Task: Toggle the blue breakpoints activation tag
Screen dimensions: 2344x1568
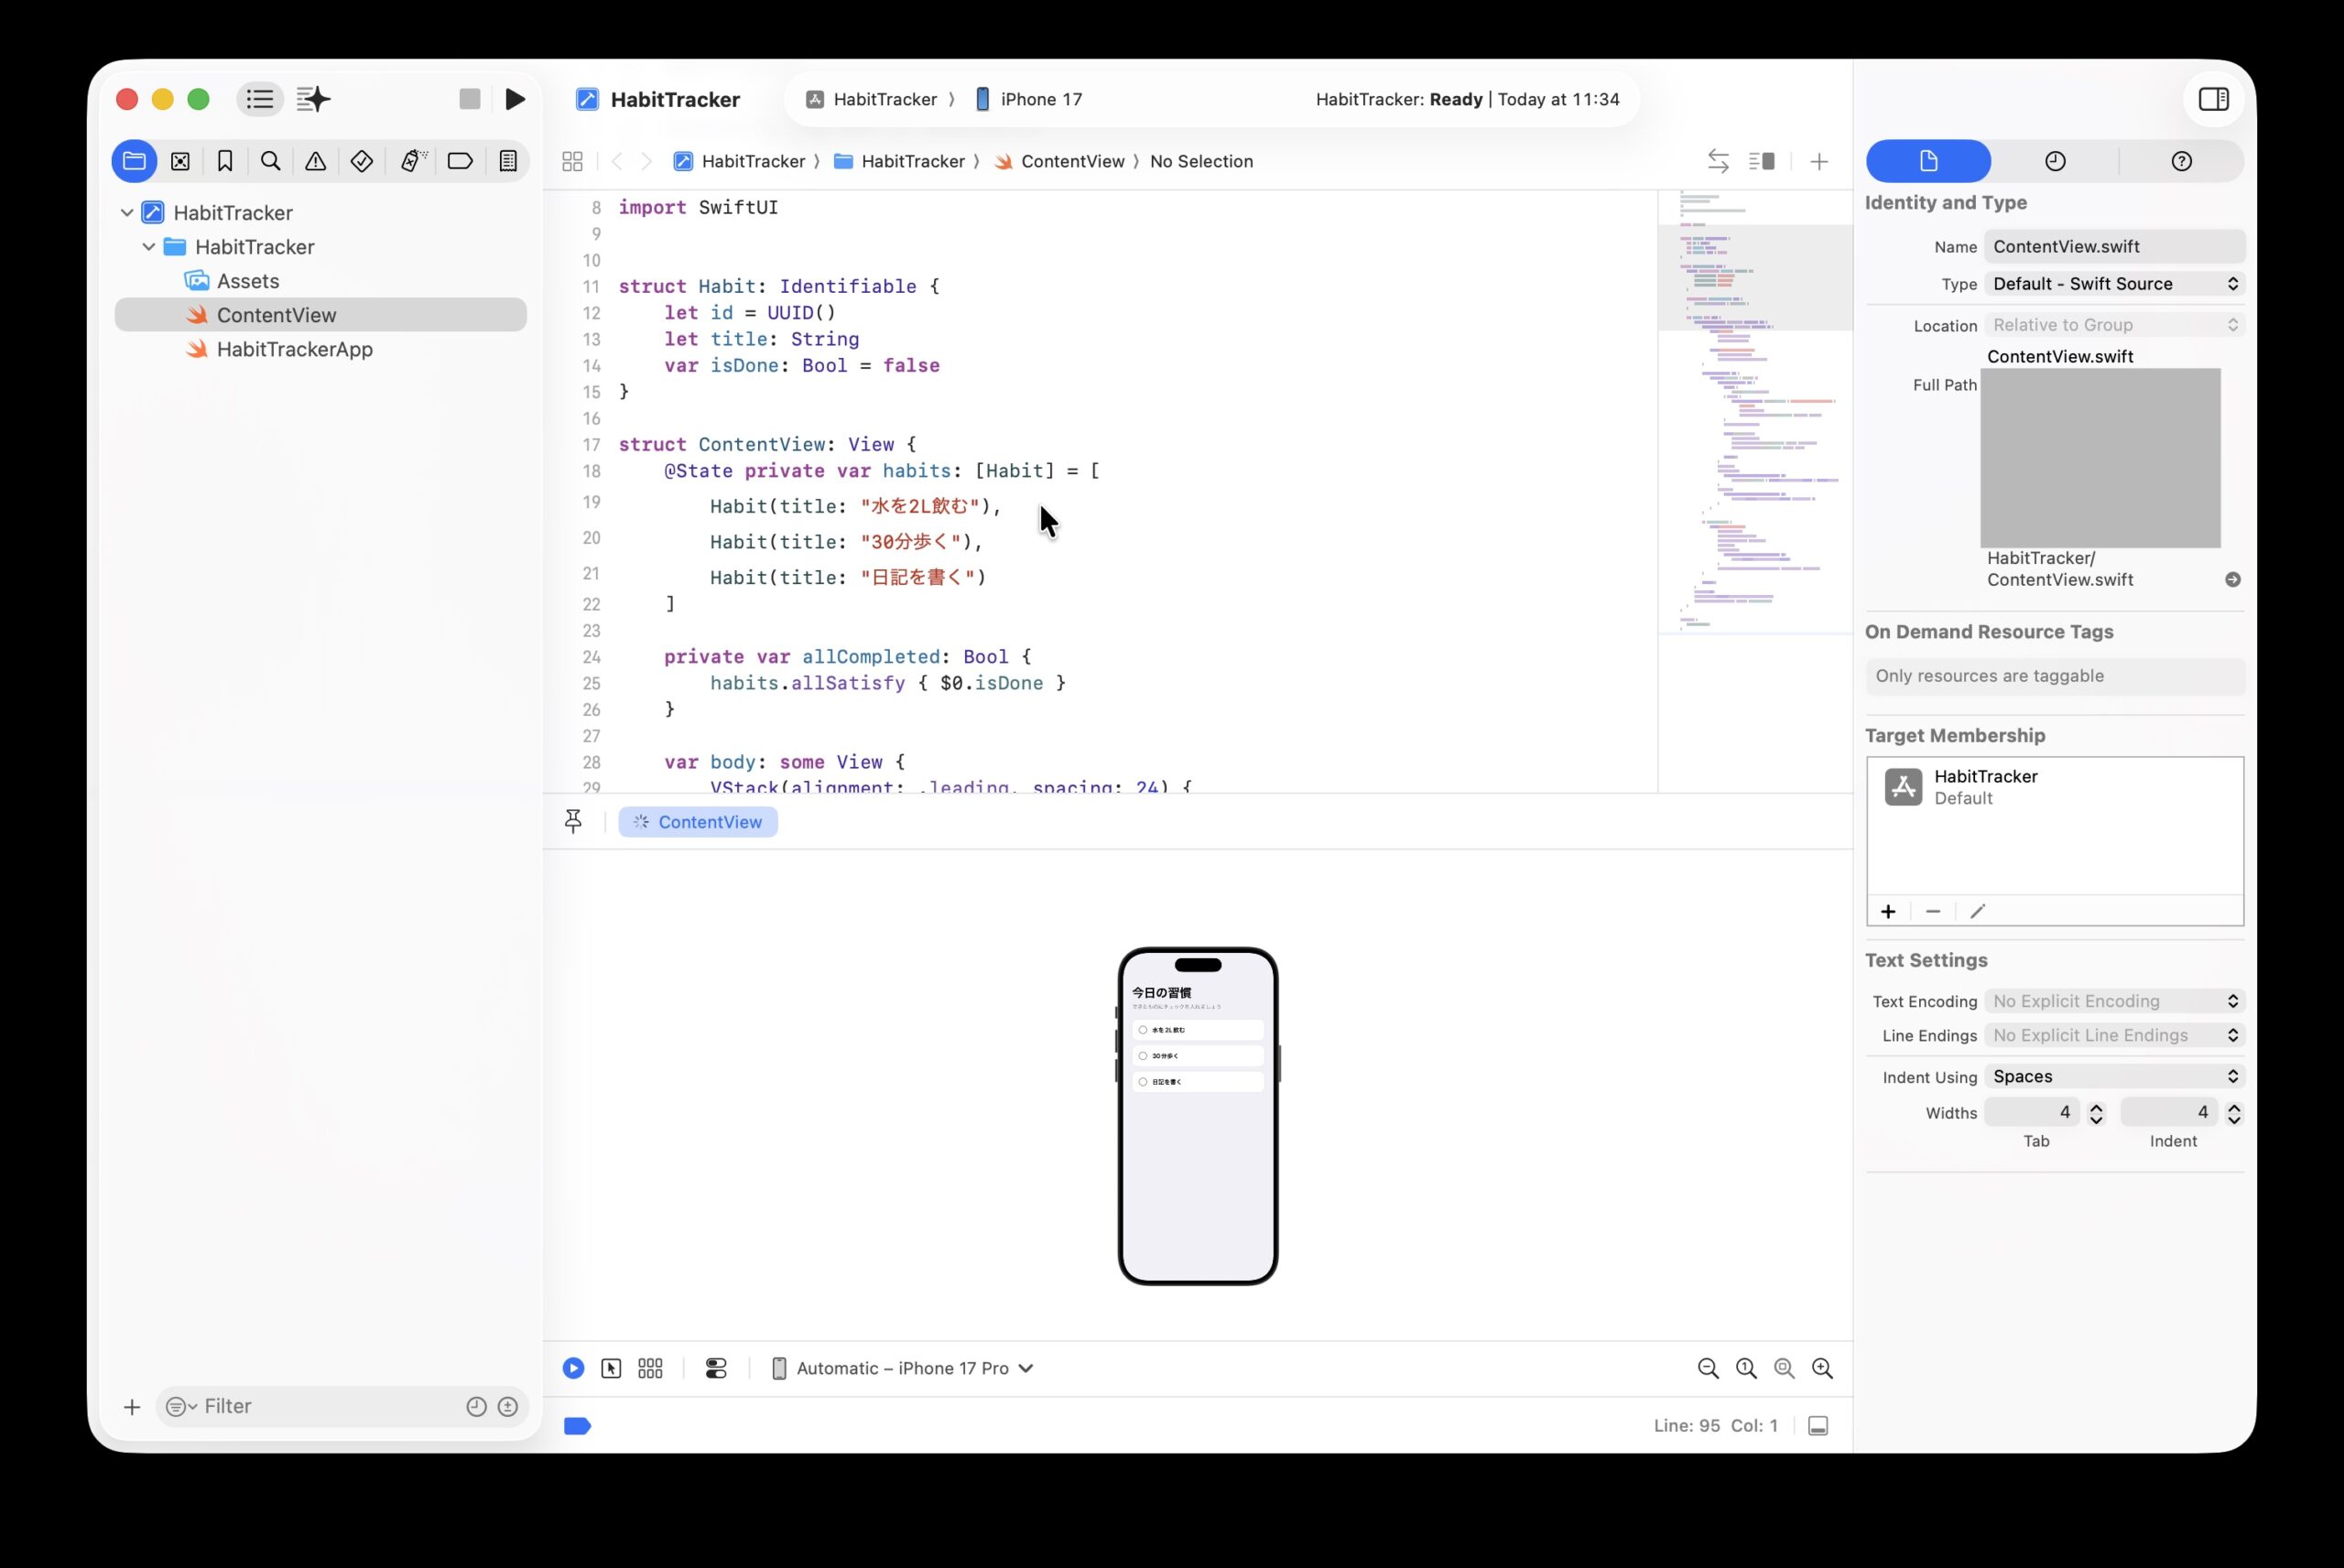Action: 577,1426
